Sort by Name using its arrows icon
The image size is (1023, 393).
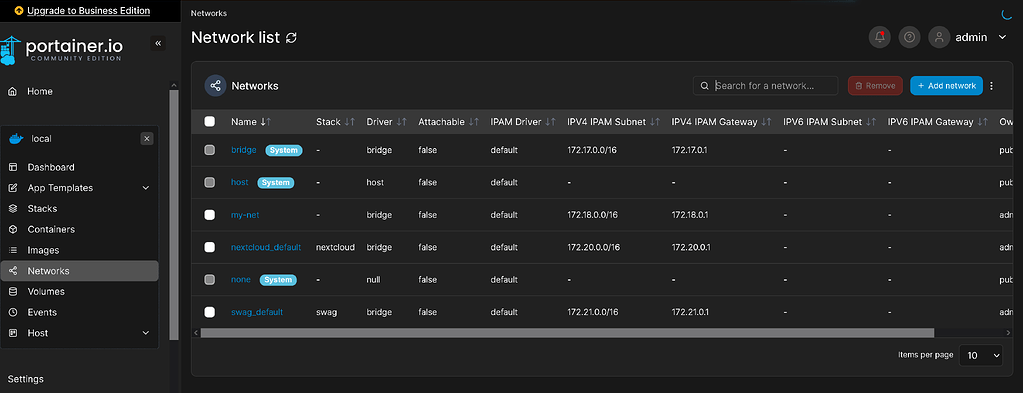(x=266, y=121)
